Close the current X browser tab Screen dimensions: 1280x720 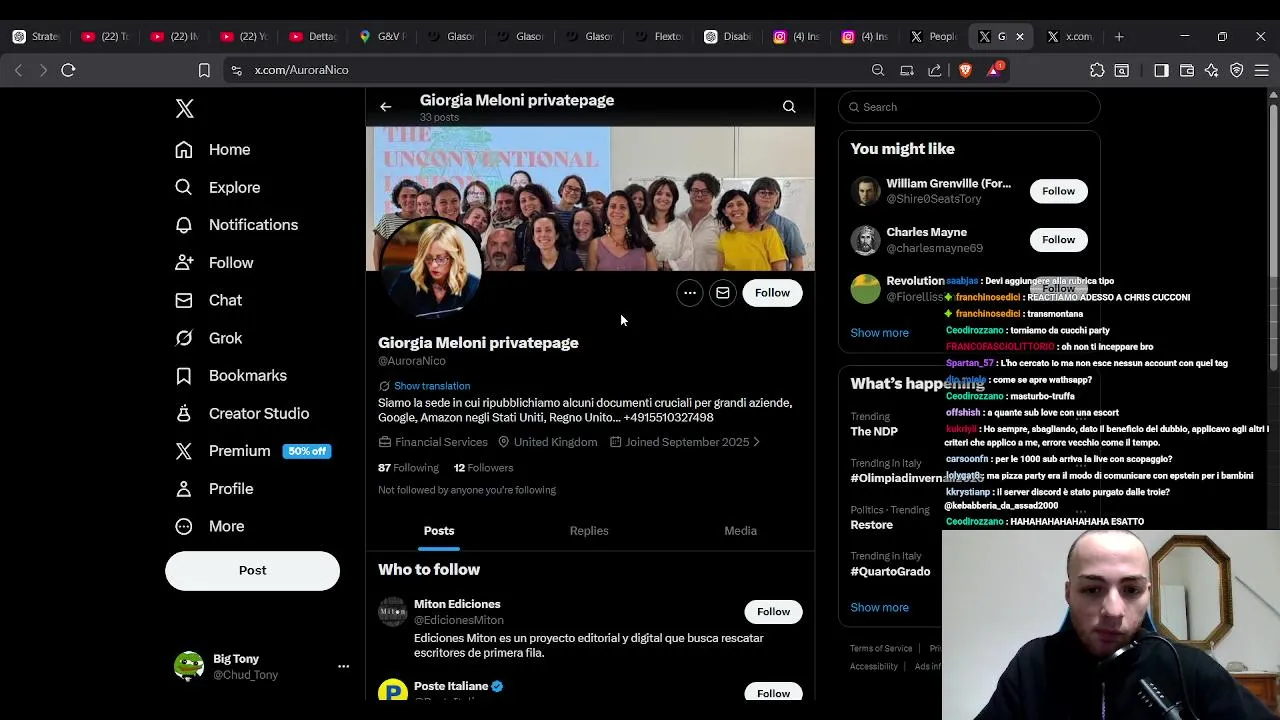(1019, 37)
